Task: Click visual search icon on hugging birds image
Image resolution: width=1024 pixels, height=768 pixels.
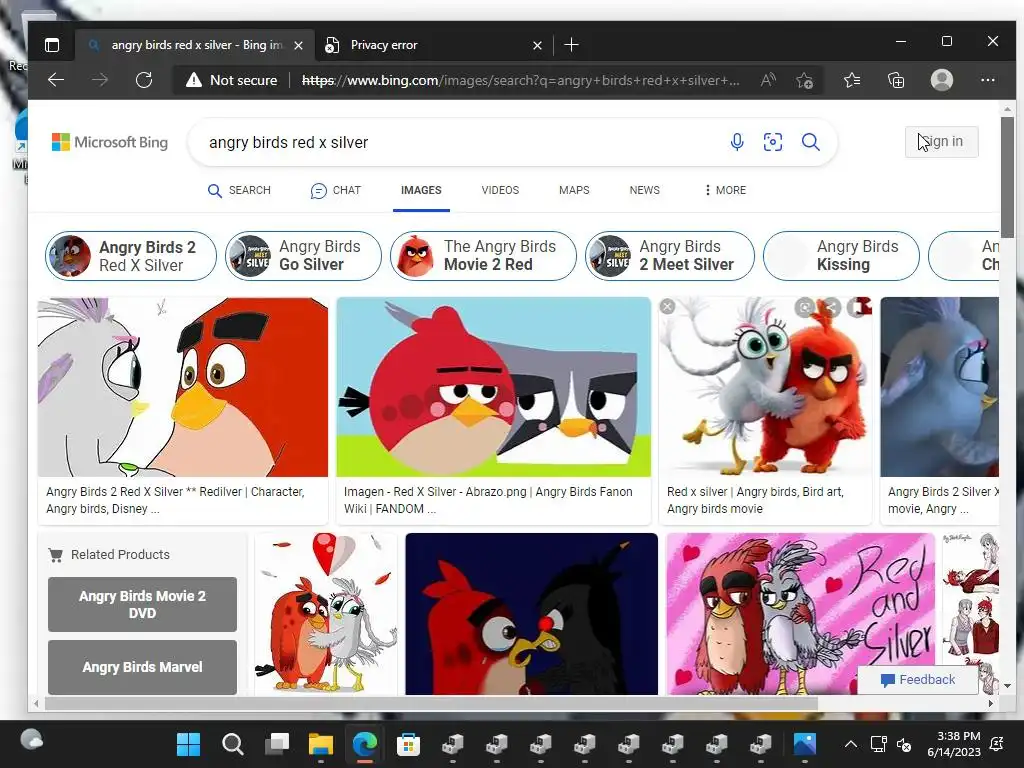Action: 805,306
